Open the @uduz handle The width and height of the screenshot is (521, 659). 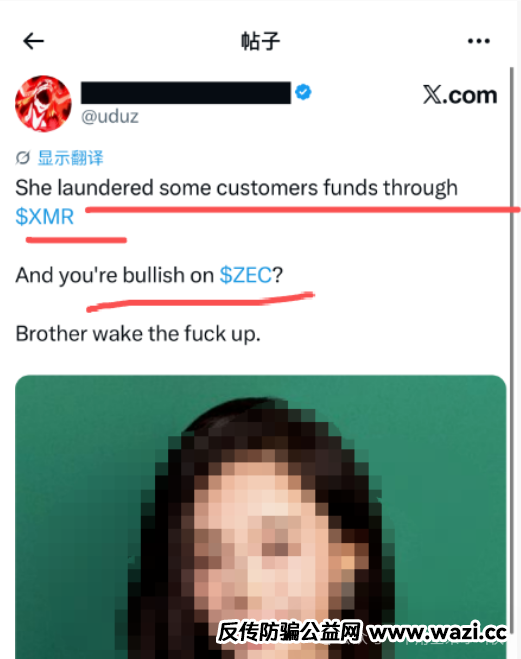pyautogui.click(x=110, y=116)
